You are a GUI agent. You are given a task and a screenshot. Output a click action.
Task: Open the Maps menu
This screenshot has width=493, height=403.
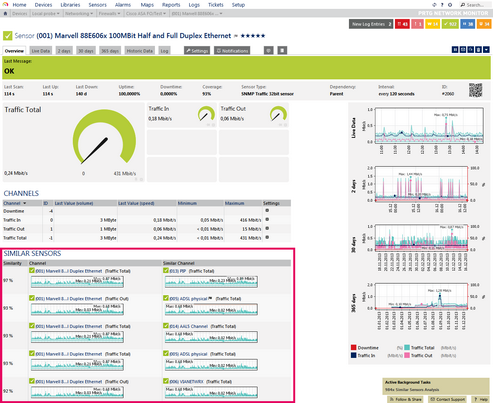tap(147, 5)
